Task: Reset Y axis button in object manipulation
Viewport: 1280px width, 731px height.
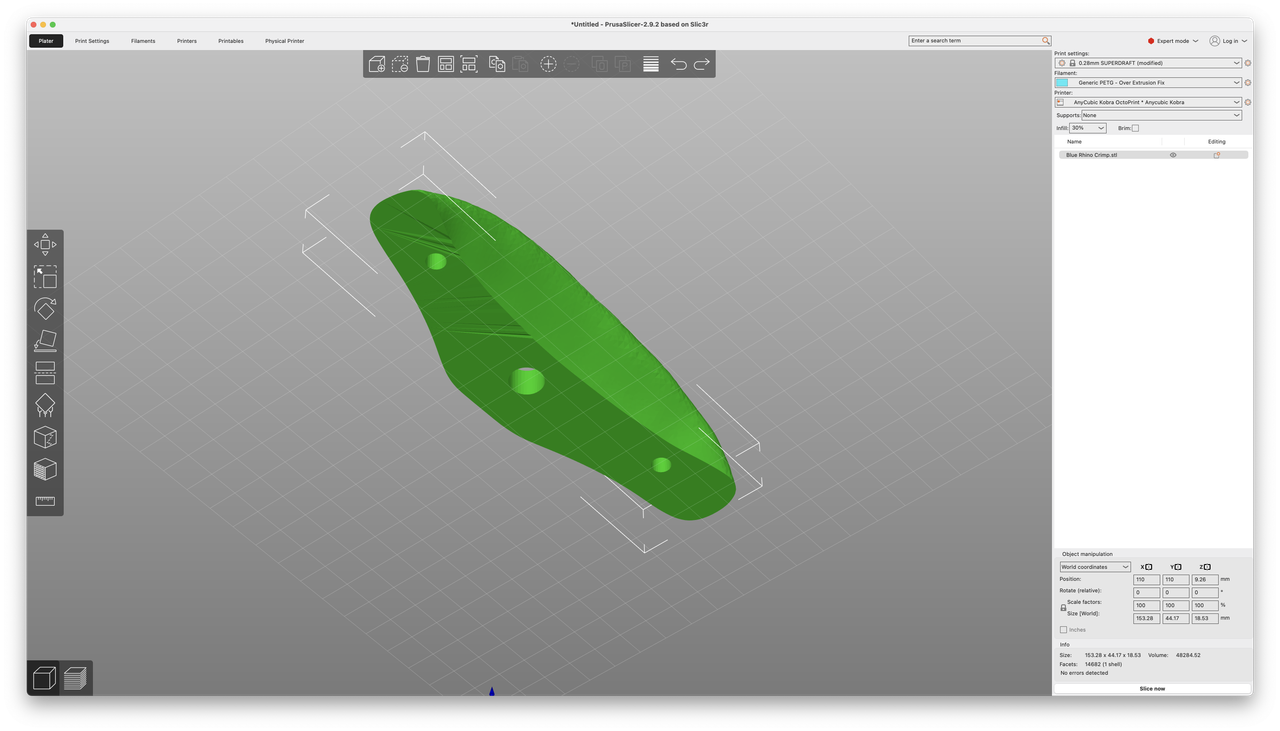Action: pyautogui.click(x=1176, y=567)
